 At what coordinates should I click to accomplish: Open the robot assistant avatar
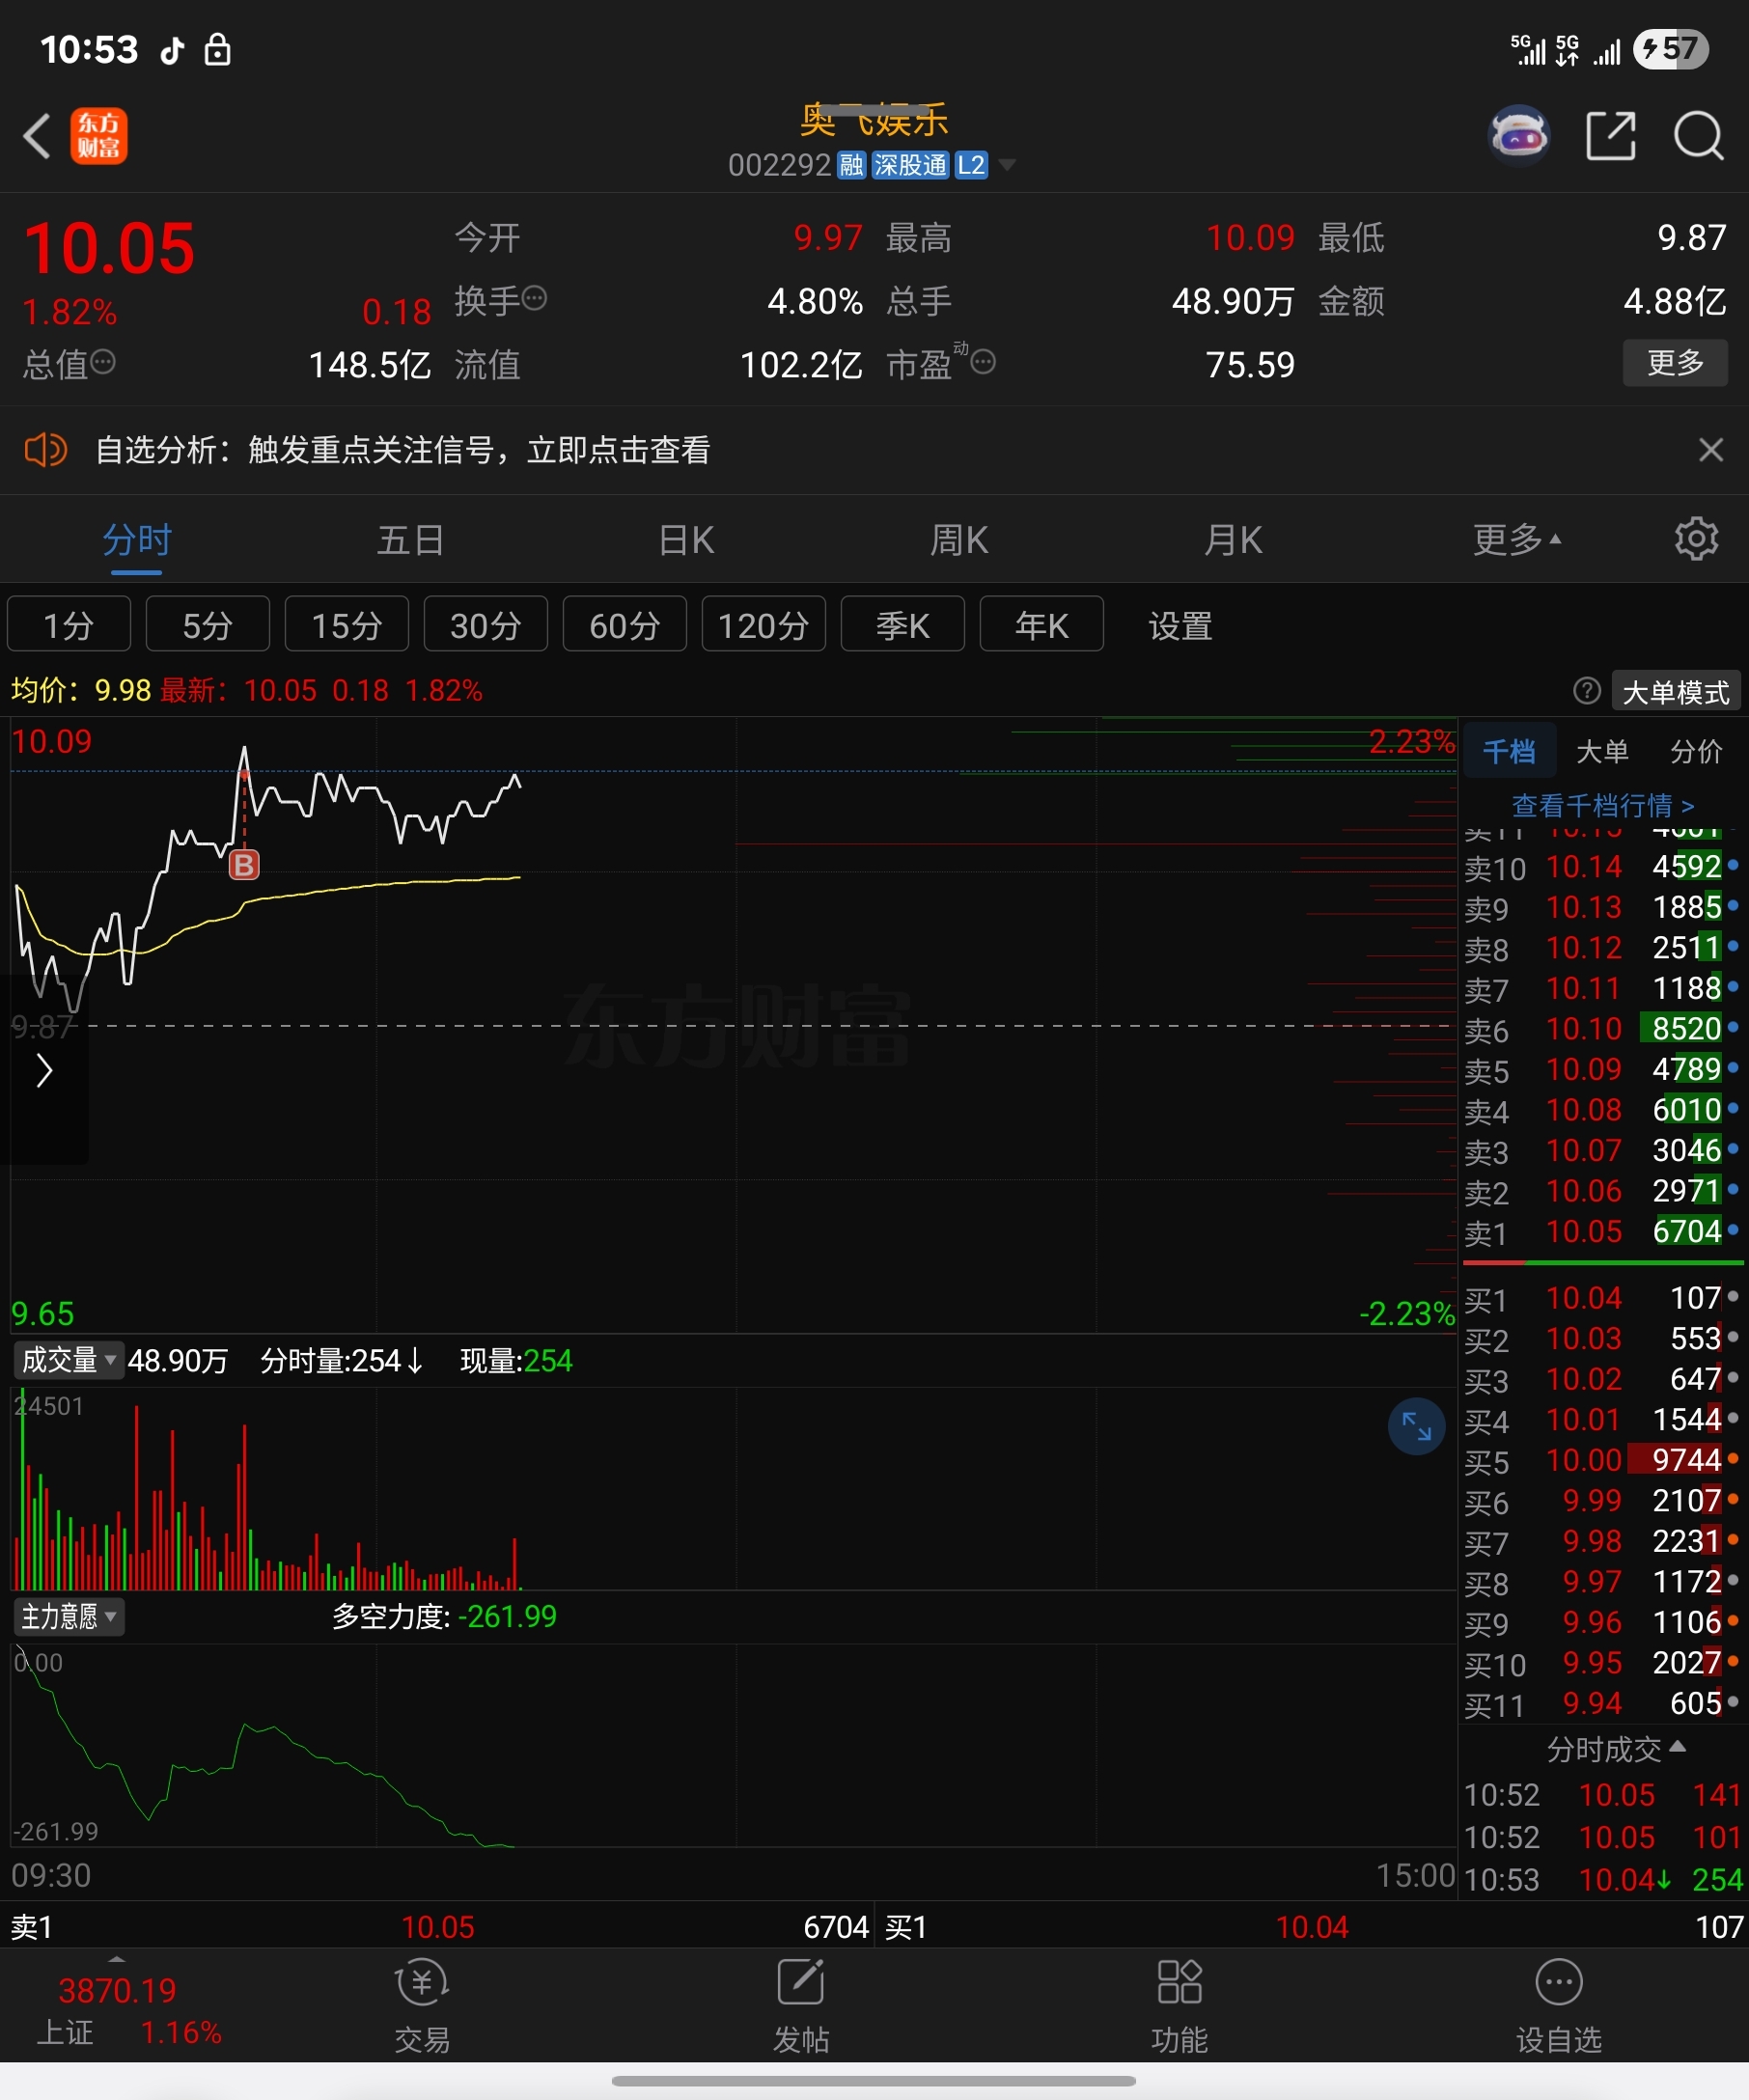click(1519, 135)
